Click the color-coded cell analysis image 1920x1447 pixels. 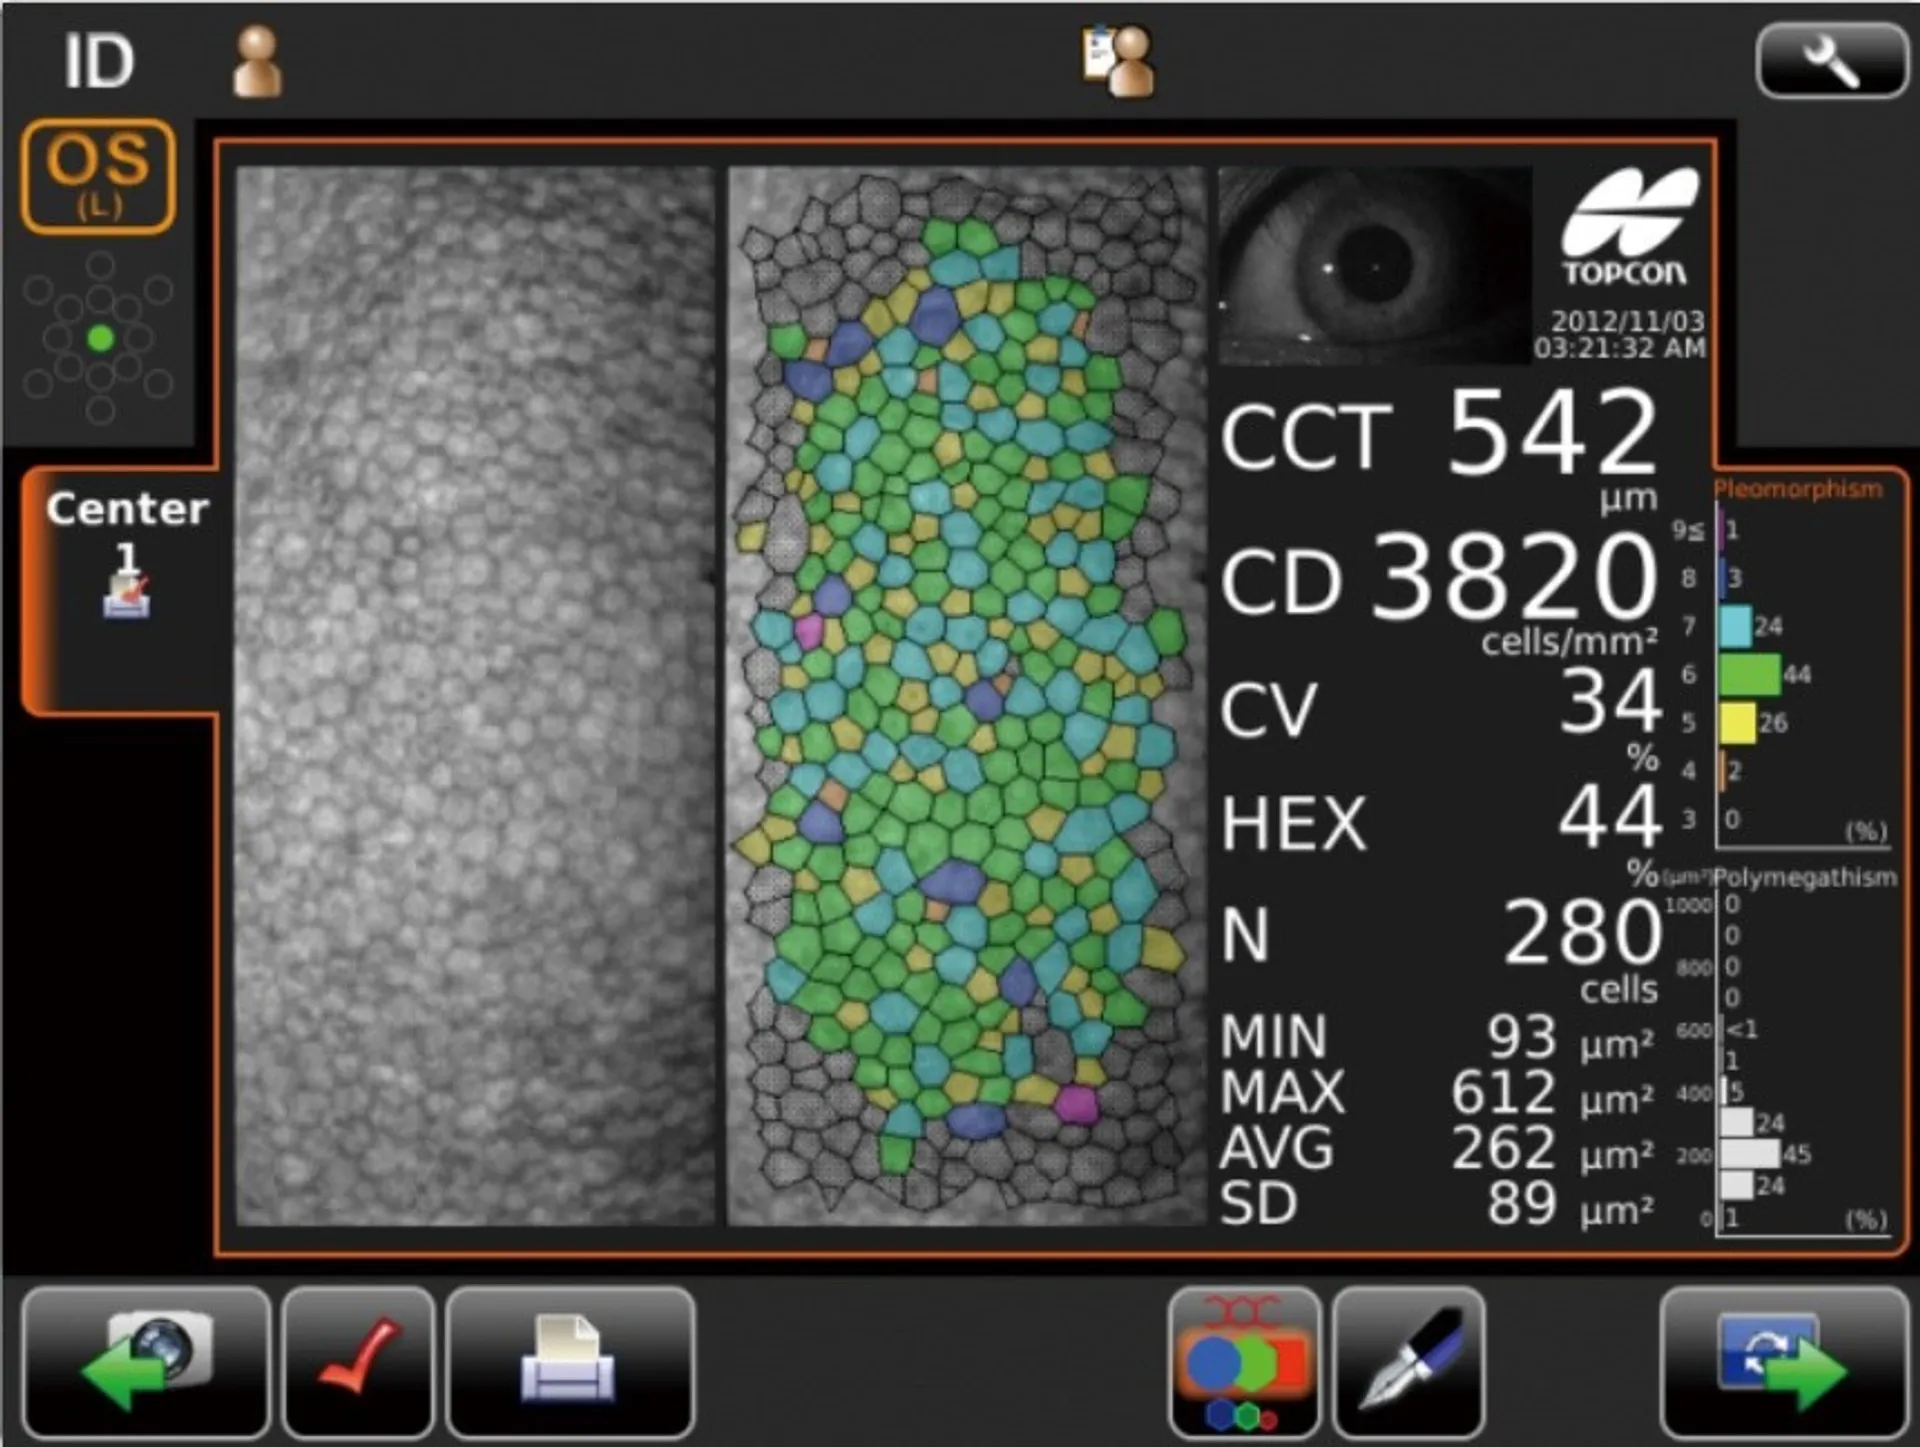(x=965, y=695)
